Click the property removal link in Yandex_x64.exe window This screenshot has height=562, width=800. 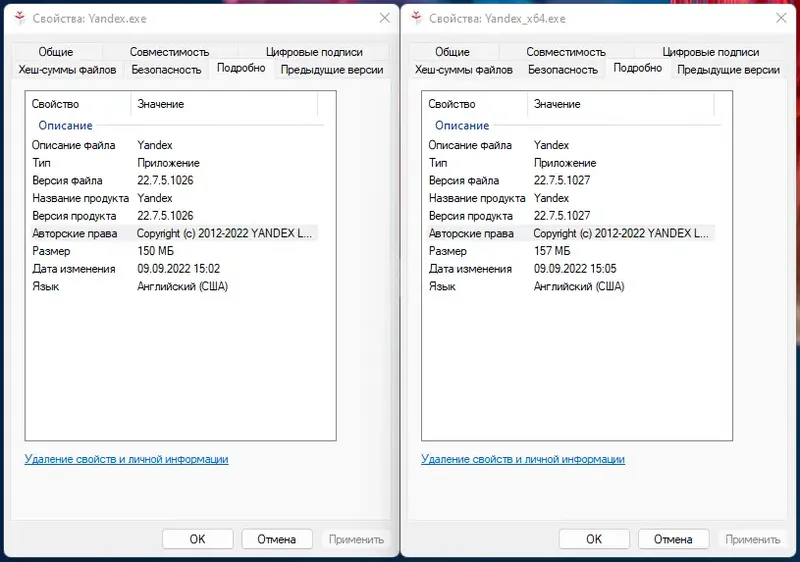point(523,459)
